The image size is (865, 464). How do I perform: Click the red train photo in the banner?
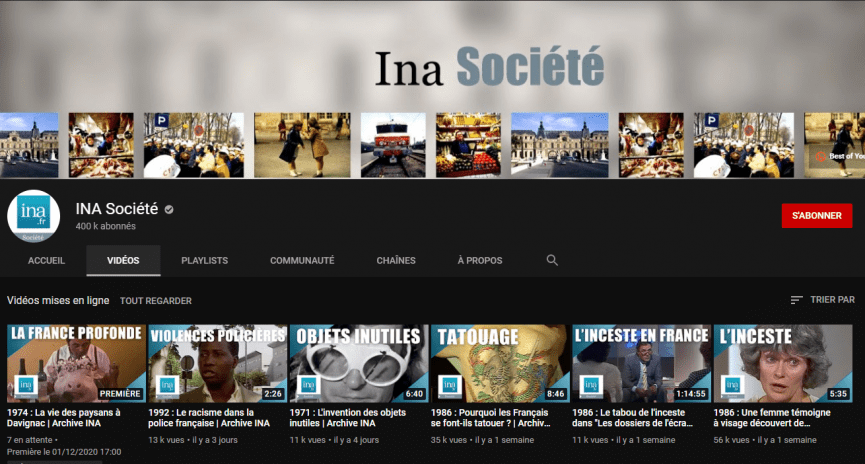coord(393,145)
